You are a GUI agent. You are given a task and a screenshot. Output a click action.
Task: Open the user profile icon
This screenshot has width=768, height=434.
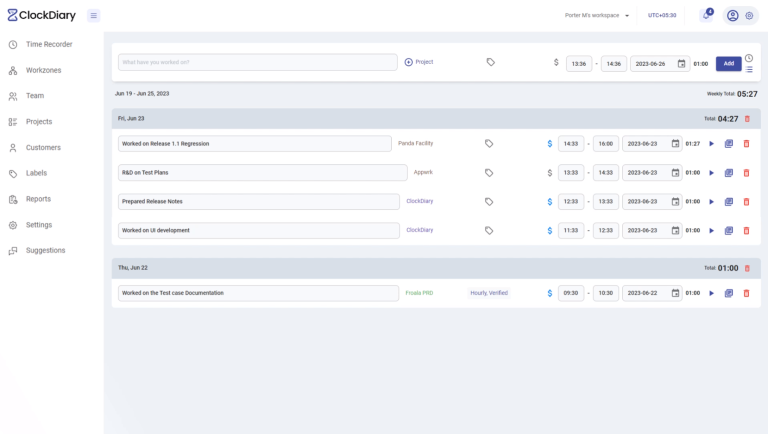732,16
